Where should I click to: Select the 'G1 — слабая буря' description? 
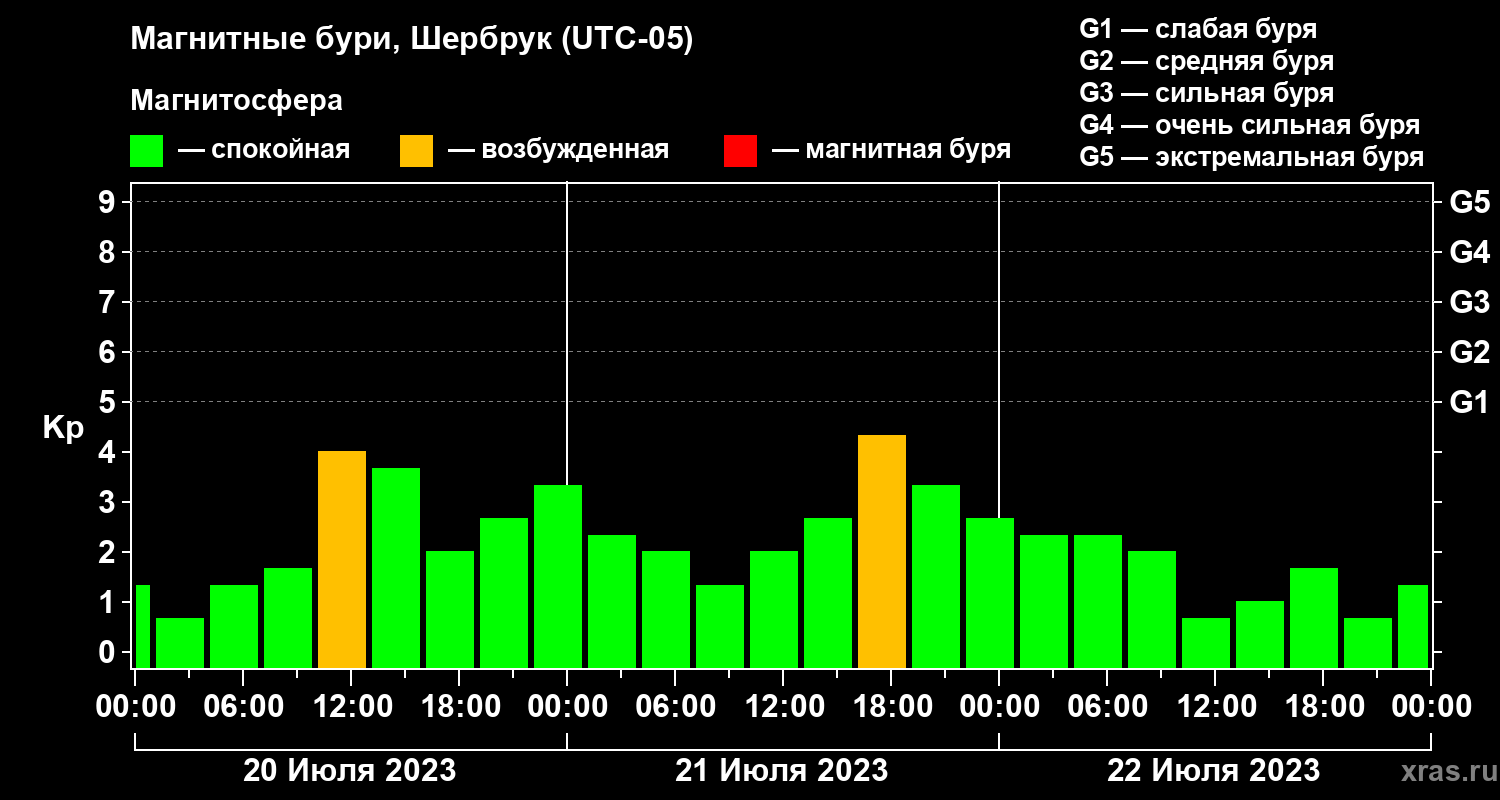pos(1198,28)
